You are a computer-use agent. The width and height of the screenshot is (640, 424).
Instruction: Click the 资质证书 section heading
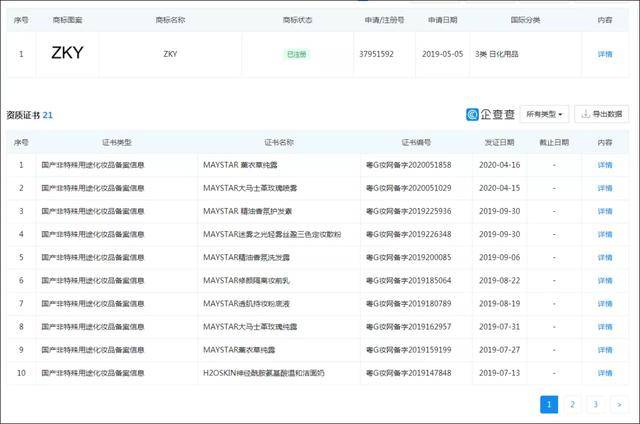[x=24, y=115]
